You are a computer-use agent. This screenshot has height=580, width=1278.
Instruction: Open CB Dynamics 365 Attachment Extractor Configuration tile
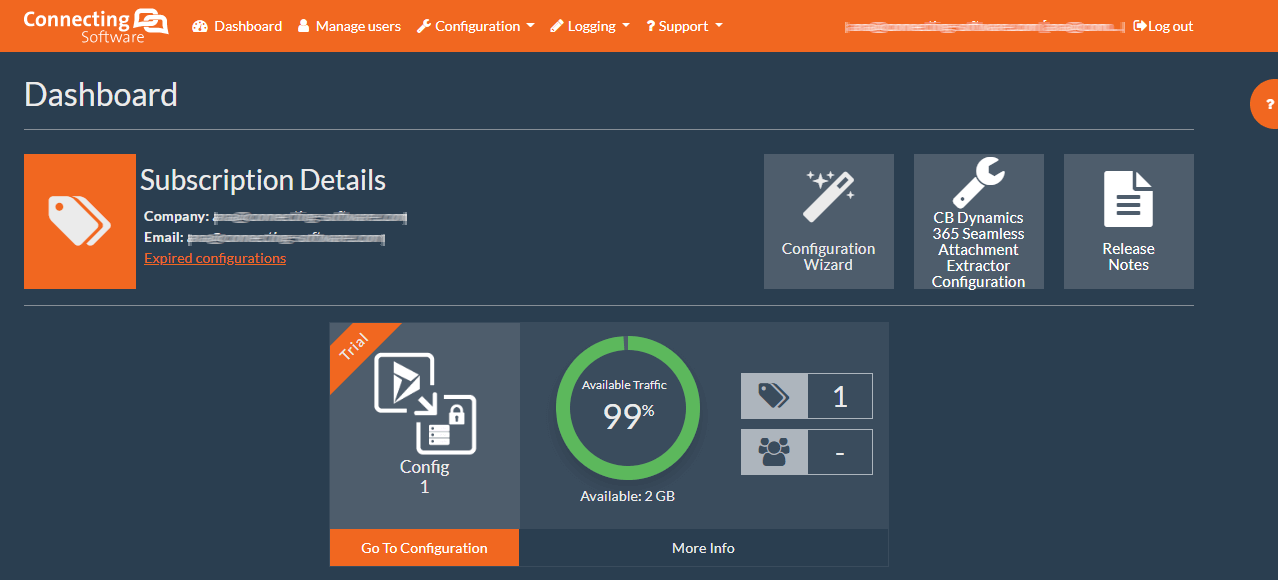coord(979,221)
